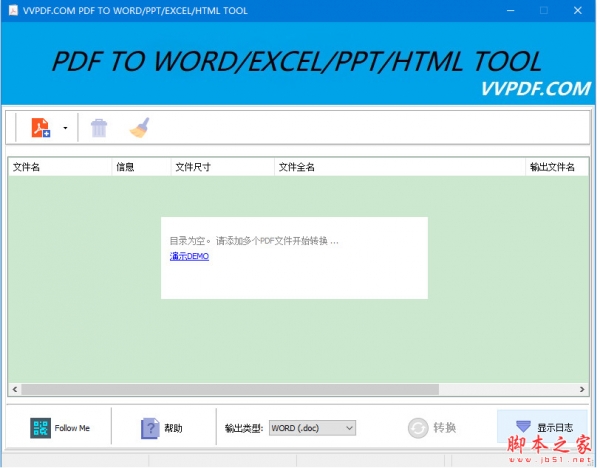Image resolution: width=600 pixels, height=468 pixels.
Task: Click the 显示日志 show log button
Action: pyautogui.click(x=542, y=427)
